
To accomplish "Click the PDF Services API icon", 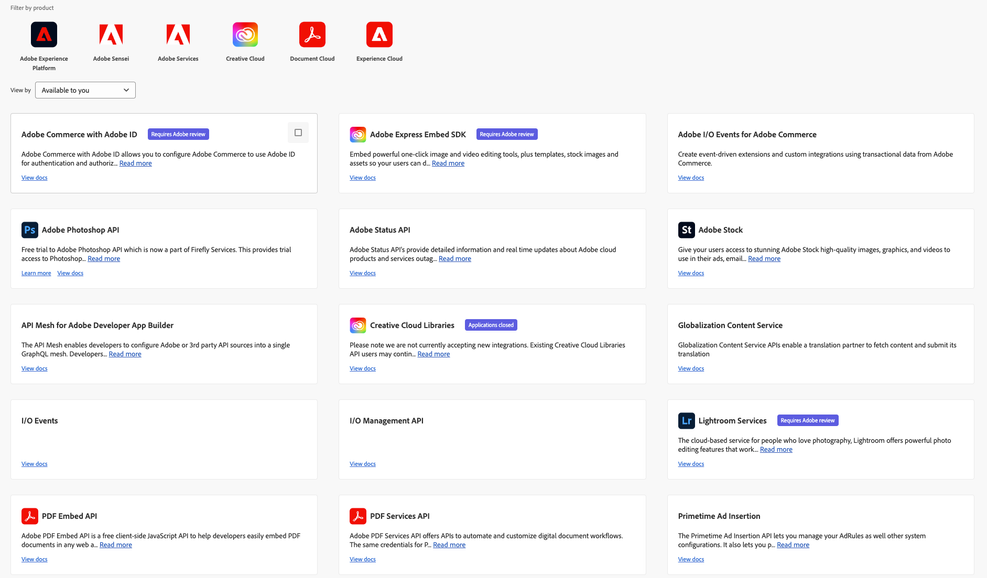I will tap(358, 516).
